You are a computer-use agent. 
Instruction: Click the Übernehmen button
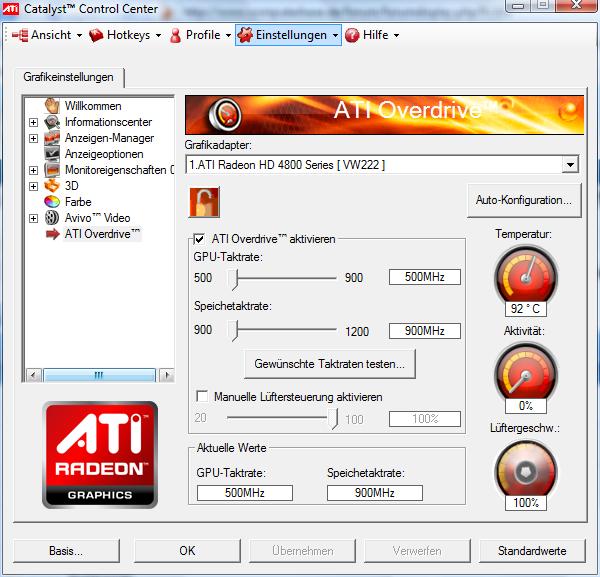(x=302, y=551)
